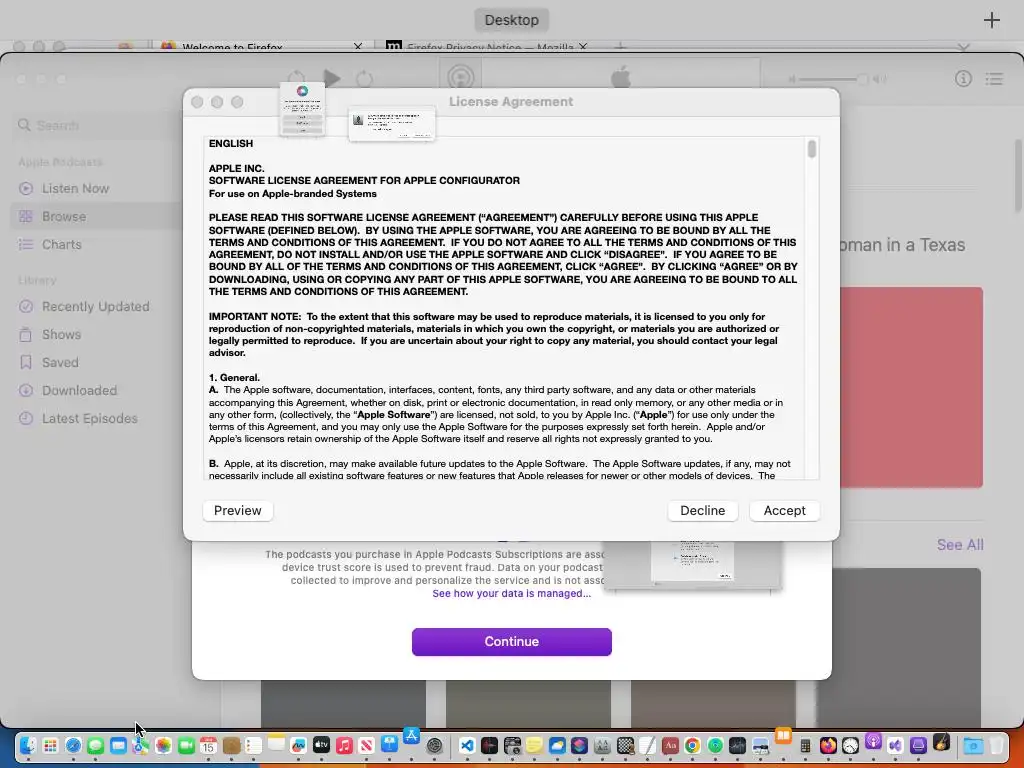Click the See All link in Podcasts
The image size is (1024, 768).
click(x=960, y=545)
